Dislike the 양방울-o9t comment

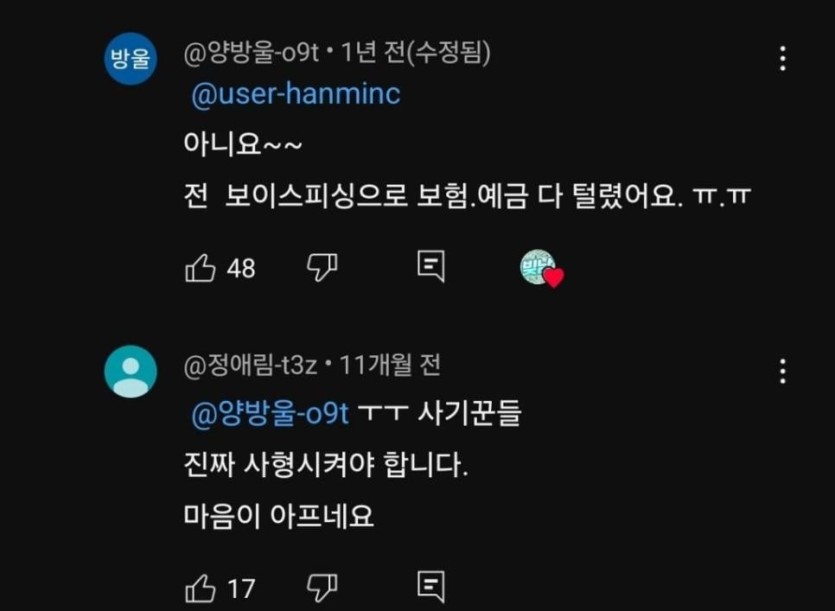tap(321, 267)
